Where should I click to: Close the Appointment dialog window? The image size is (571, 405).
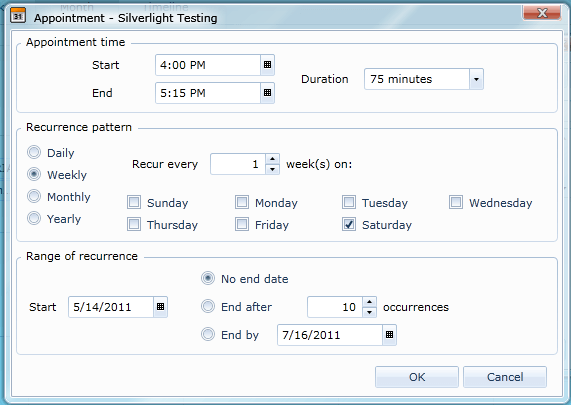coord(542,13)
